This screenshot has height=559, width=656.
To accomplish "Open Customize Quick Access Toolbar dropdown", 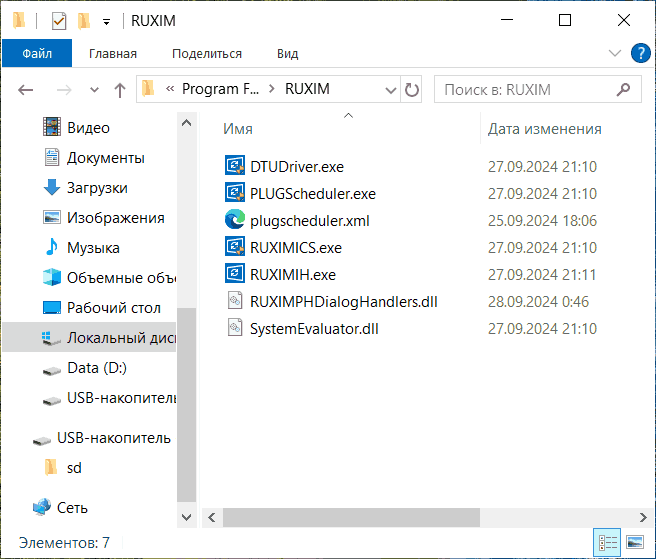I will click(x=106, y=21).
